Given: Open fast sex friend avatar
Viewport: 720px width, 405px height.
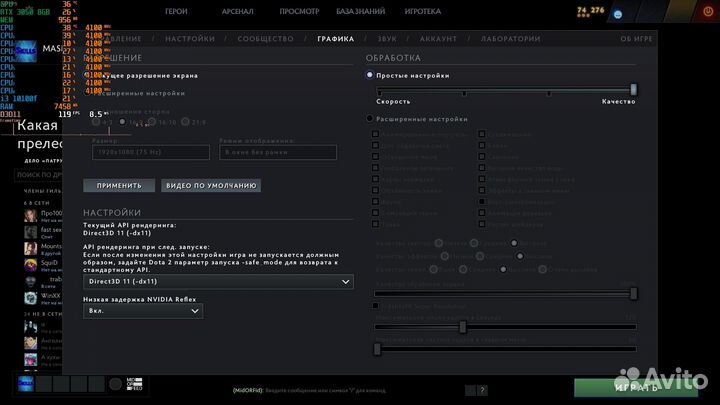Looking at the screenshot, I should coord(30,232).
